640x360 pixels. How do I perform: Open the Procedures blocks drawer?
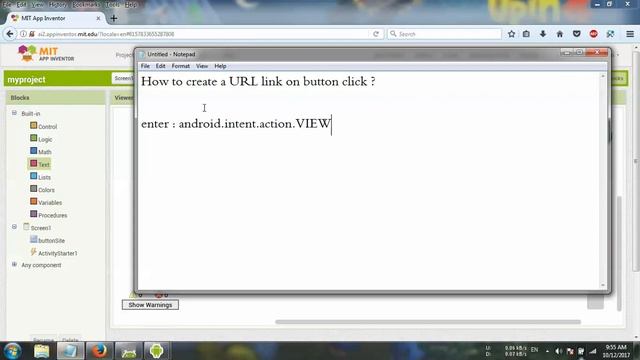(x=48, y=215)
